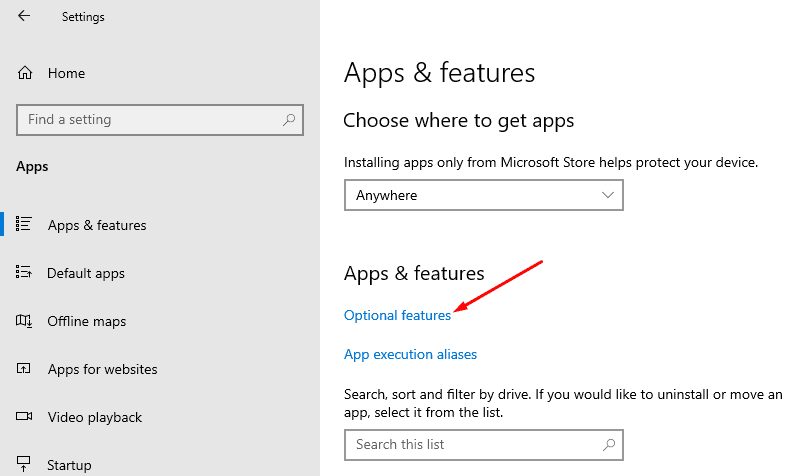Open the App execution aliases link
Viewport: 788px width, 476px height.
pos(410,354)
